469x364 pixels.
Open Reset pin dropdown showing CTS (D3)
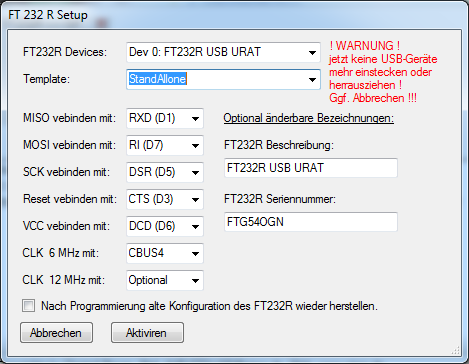(165, 199)
